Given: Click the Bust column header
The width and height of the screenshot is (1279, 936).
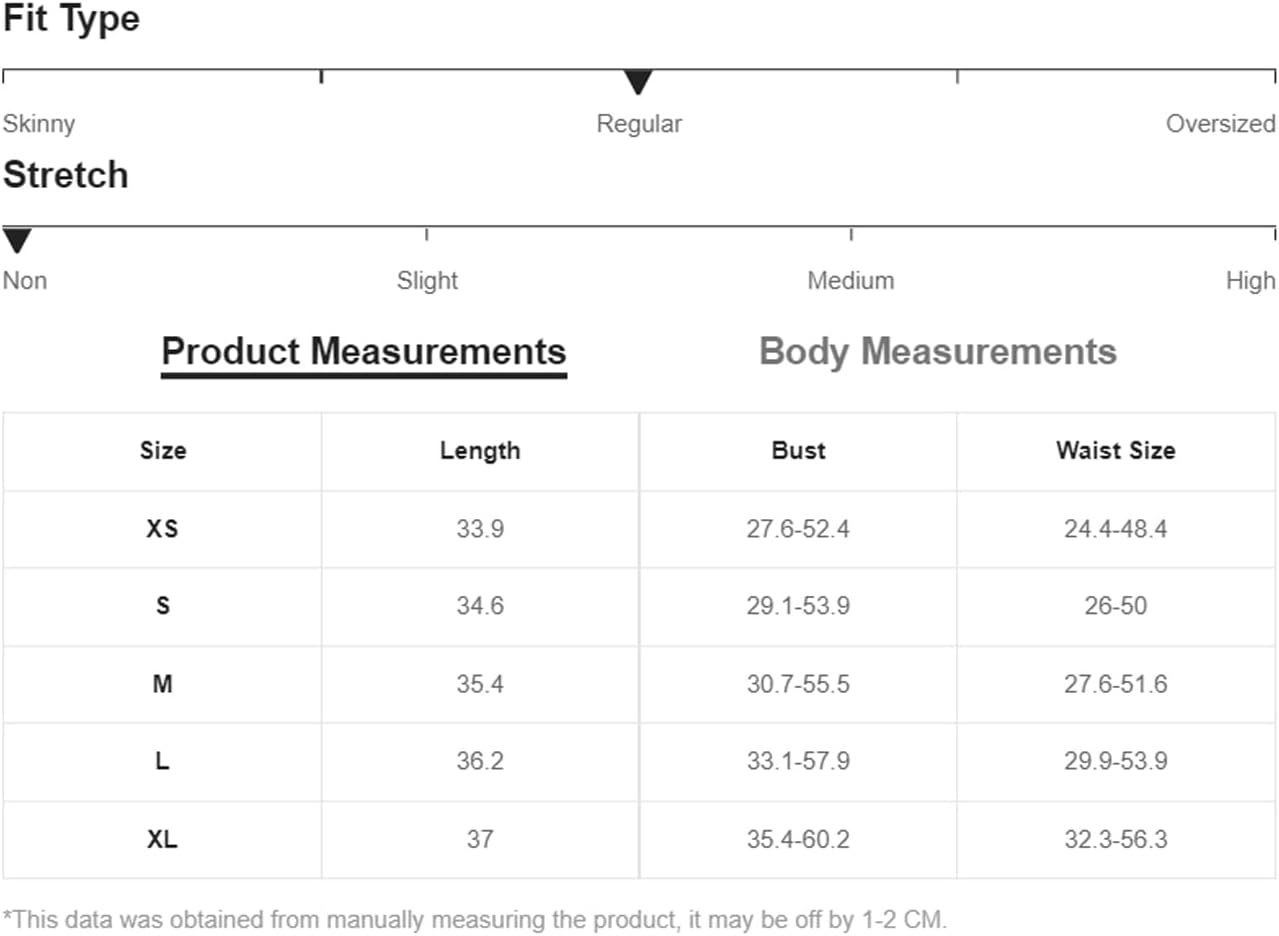Looking at the screenshot, I should tap(798, 451).
